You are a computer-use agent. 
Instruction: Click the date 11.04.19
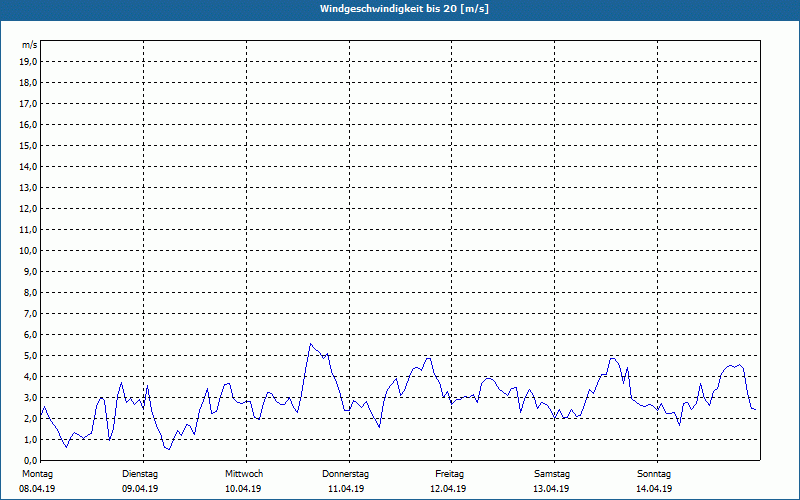tap(346, 489)
